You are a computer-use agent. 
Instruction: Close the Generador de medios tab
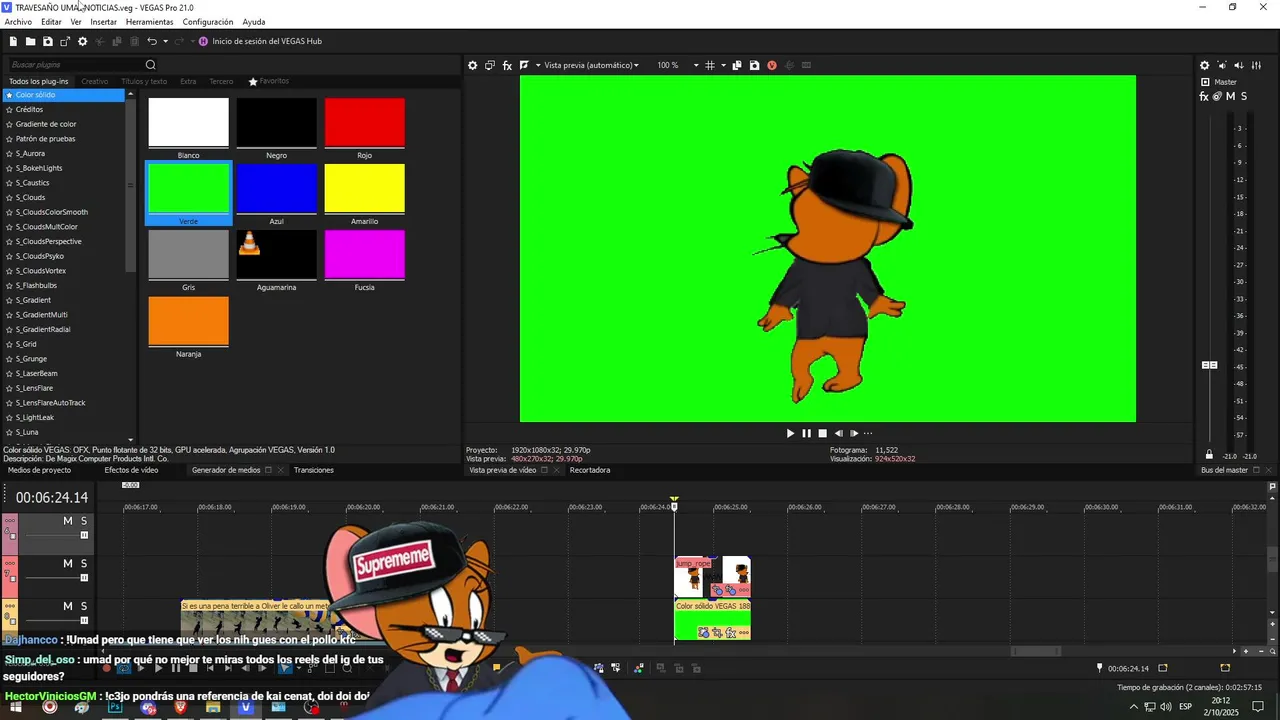280,470
